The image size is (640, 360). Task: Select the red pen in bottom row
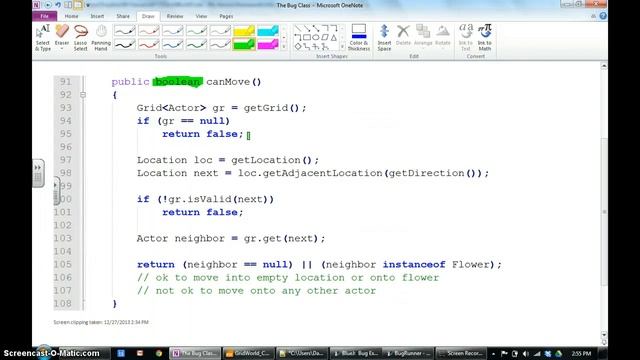[x=149, y=44]
